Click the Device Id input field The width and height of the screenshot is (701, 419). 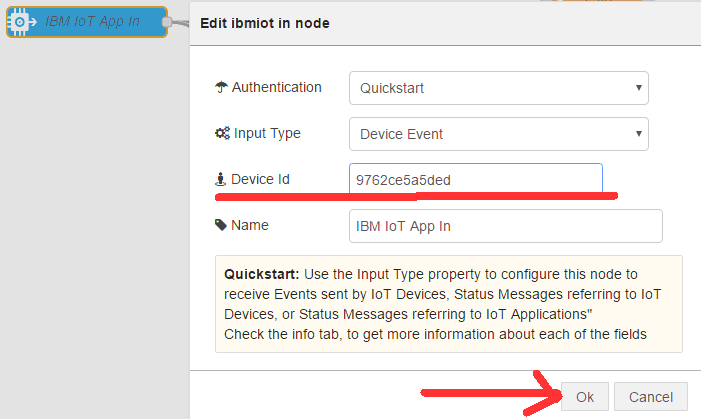(x=476, y=180)
